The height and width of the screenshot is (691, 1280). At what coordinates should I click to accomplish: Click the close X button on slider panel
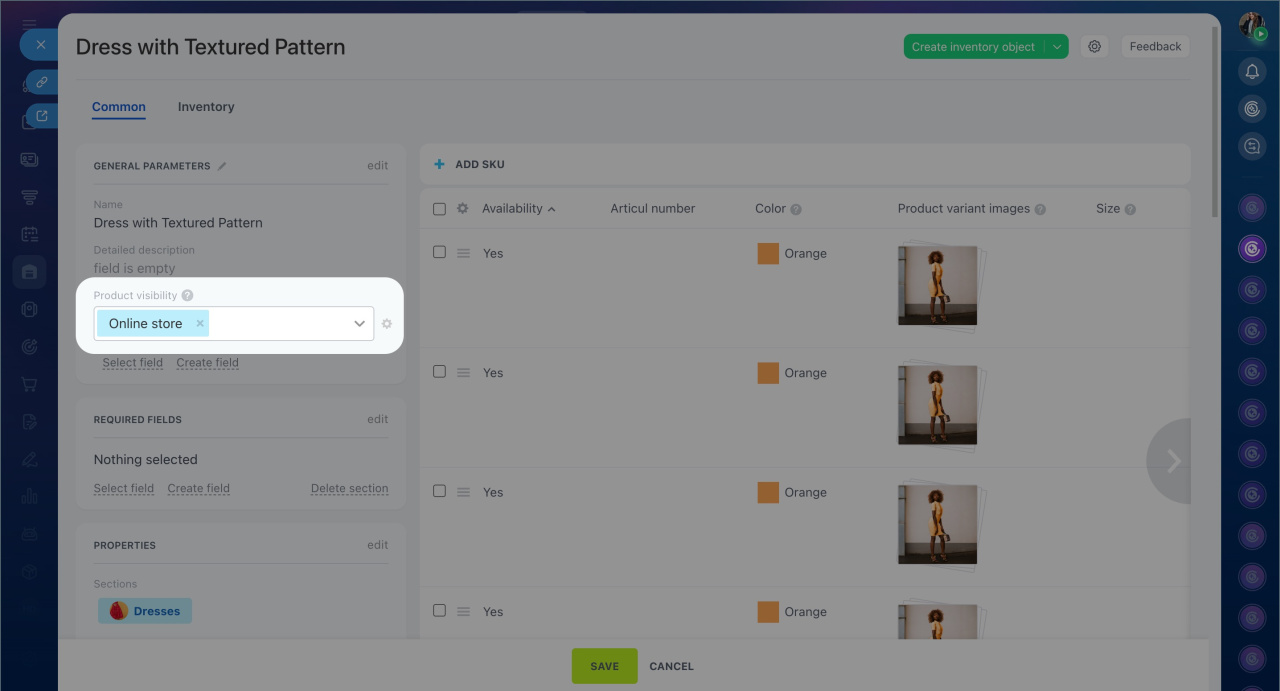40,45
